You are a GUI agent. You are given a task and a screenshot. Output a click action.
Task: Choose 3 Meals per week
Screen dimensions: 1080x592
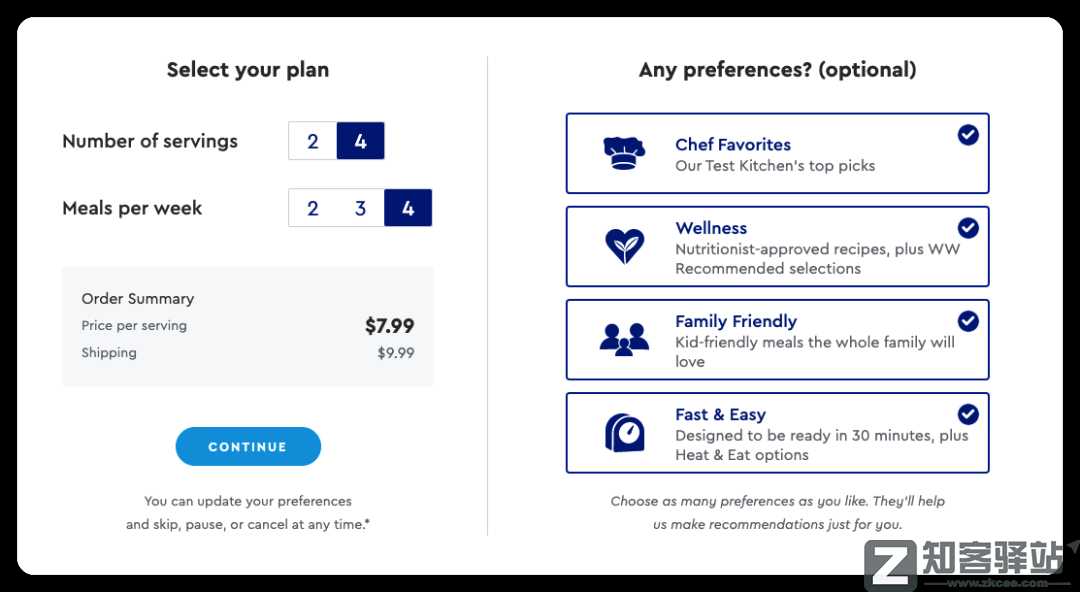(360, 208)
